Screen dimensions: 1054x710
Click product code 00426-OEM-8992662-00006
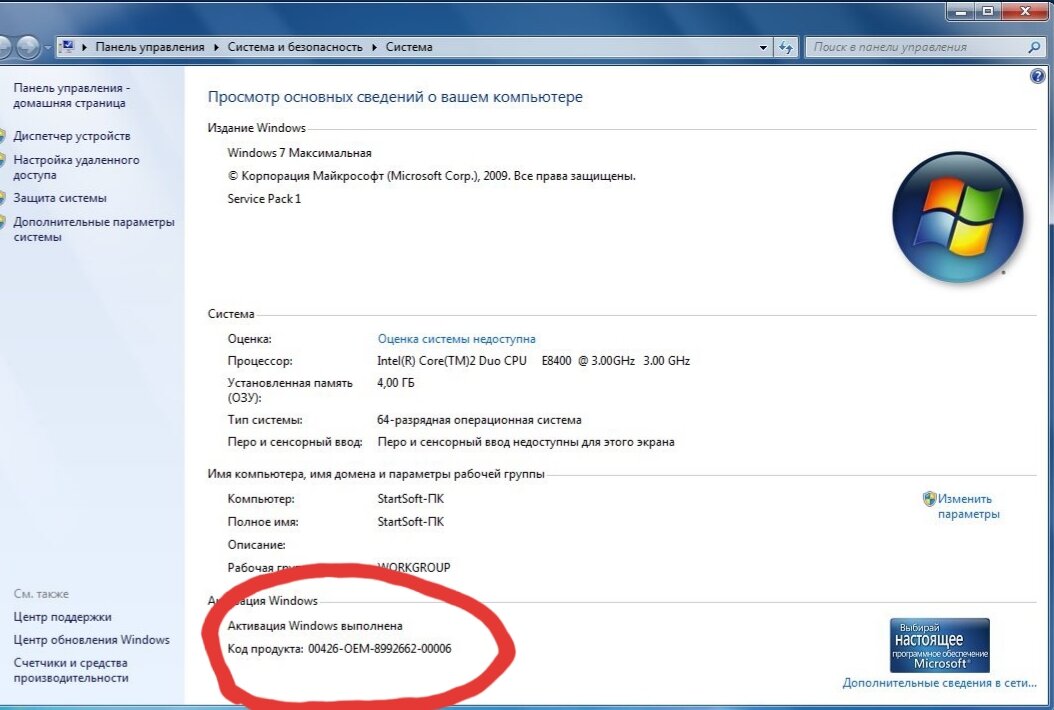pyautogui.click(x=380, y=648)
